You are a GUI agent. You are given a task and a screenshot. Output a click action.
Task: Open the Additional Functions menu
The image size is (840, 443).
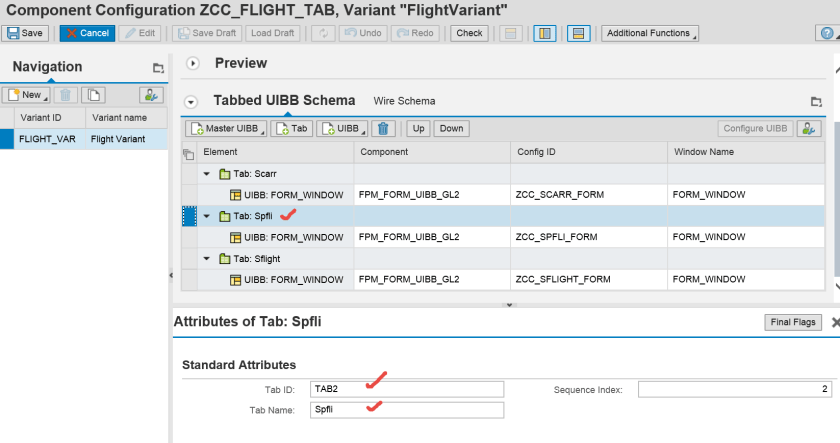pos(649,33)
